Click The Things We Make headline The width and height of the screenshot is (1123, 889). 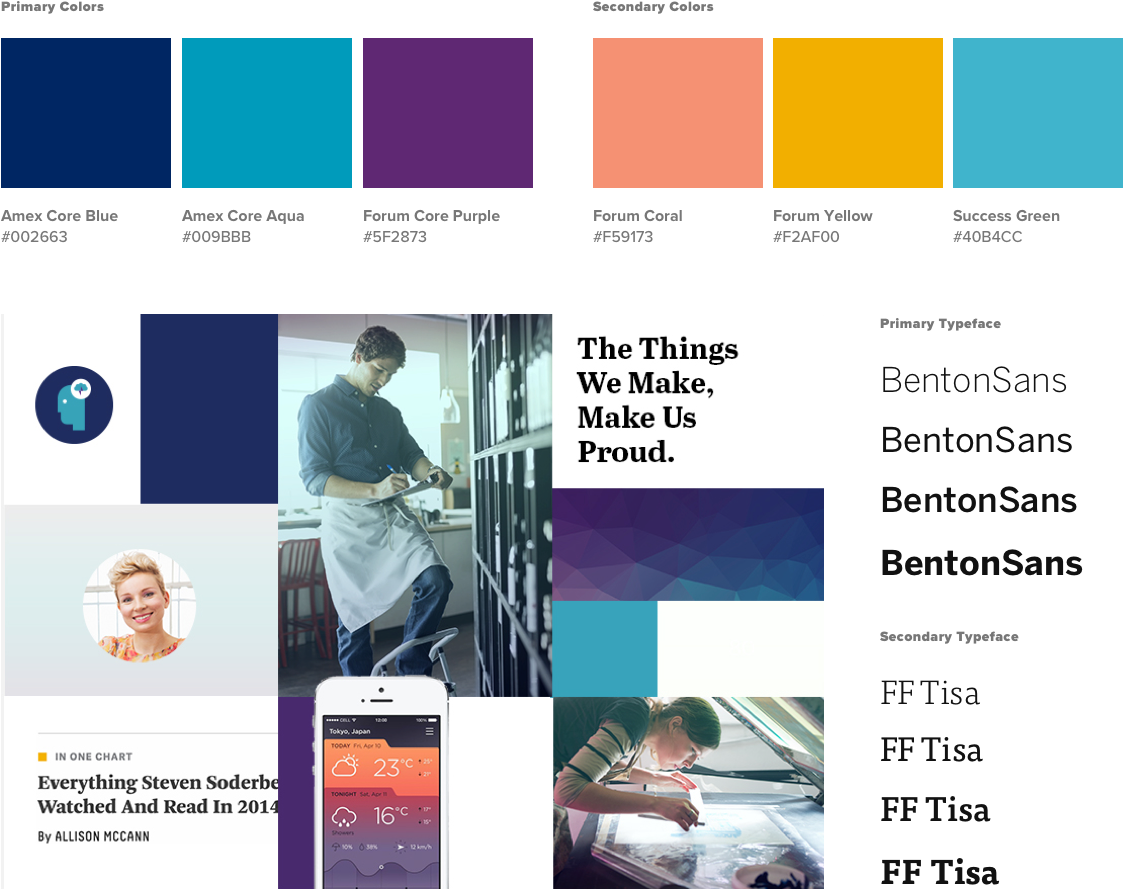[657, 400]
